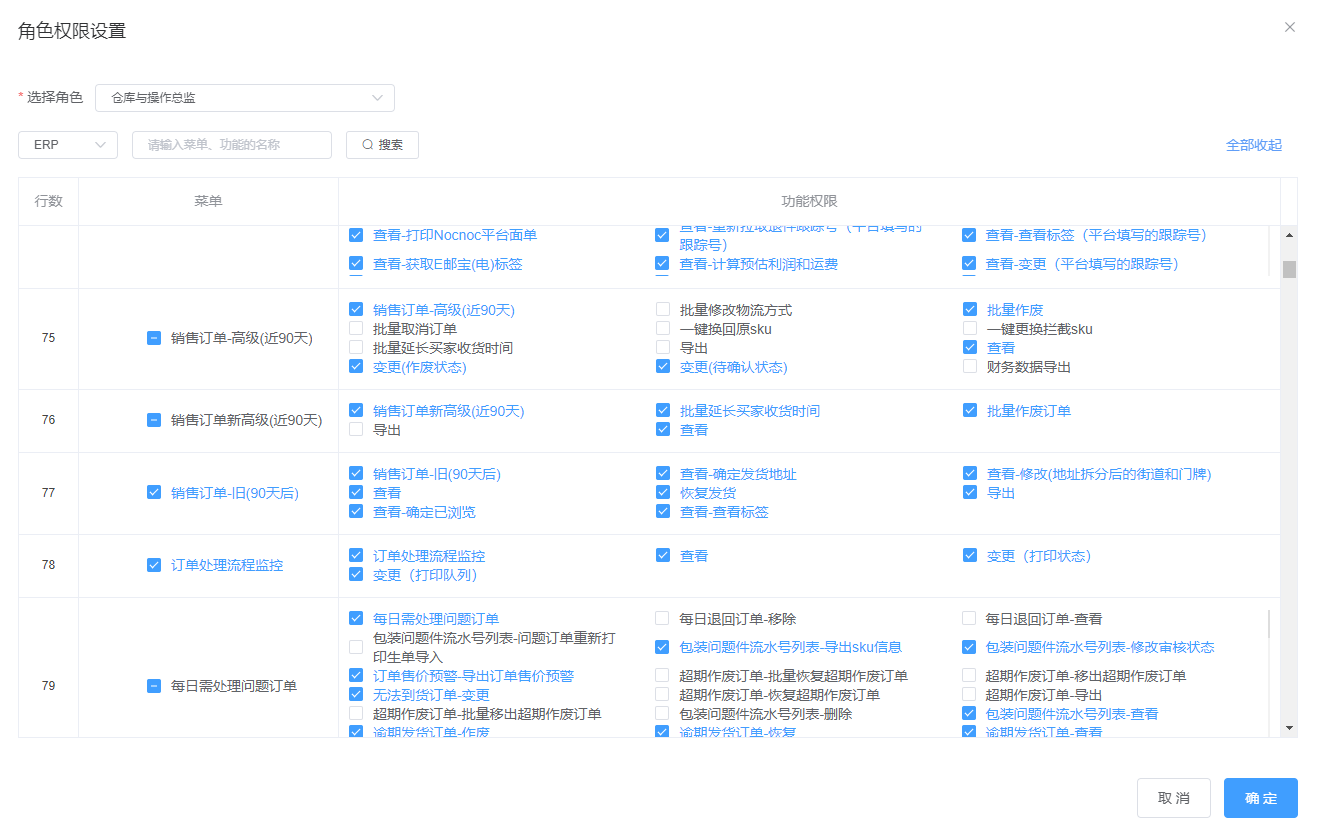1317x836 pixels.
Task: Collapse all rows with 全部收起 link
Action: [x=1253, y=145]
